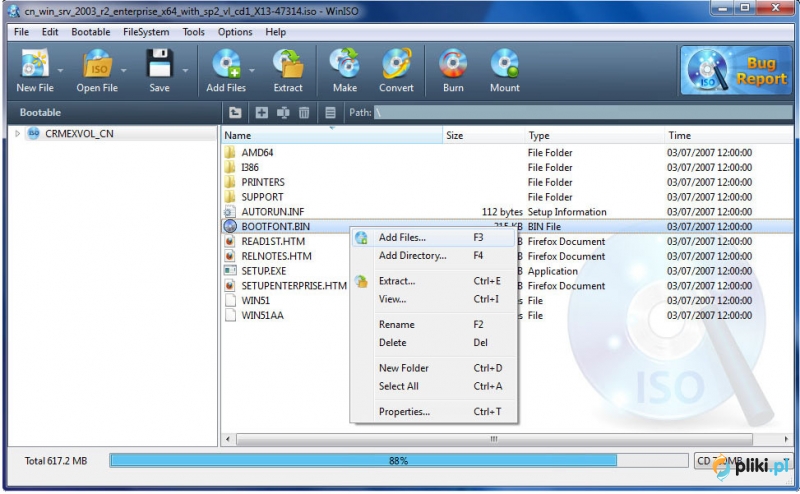Open the Open File dropdown arrow

click(123, 70)
